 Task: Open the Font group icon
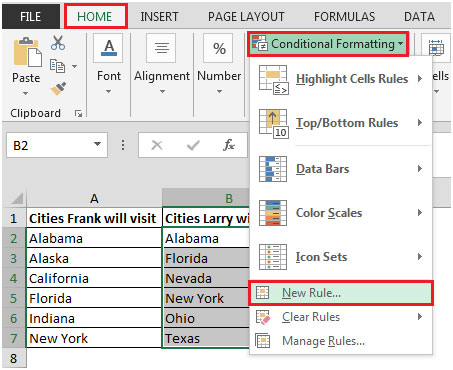pyautogui.click(x=109, y=48)
